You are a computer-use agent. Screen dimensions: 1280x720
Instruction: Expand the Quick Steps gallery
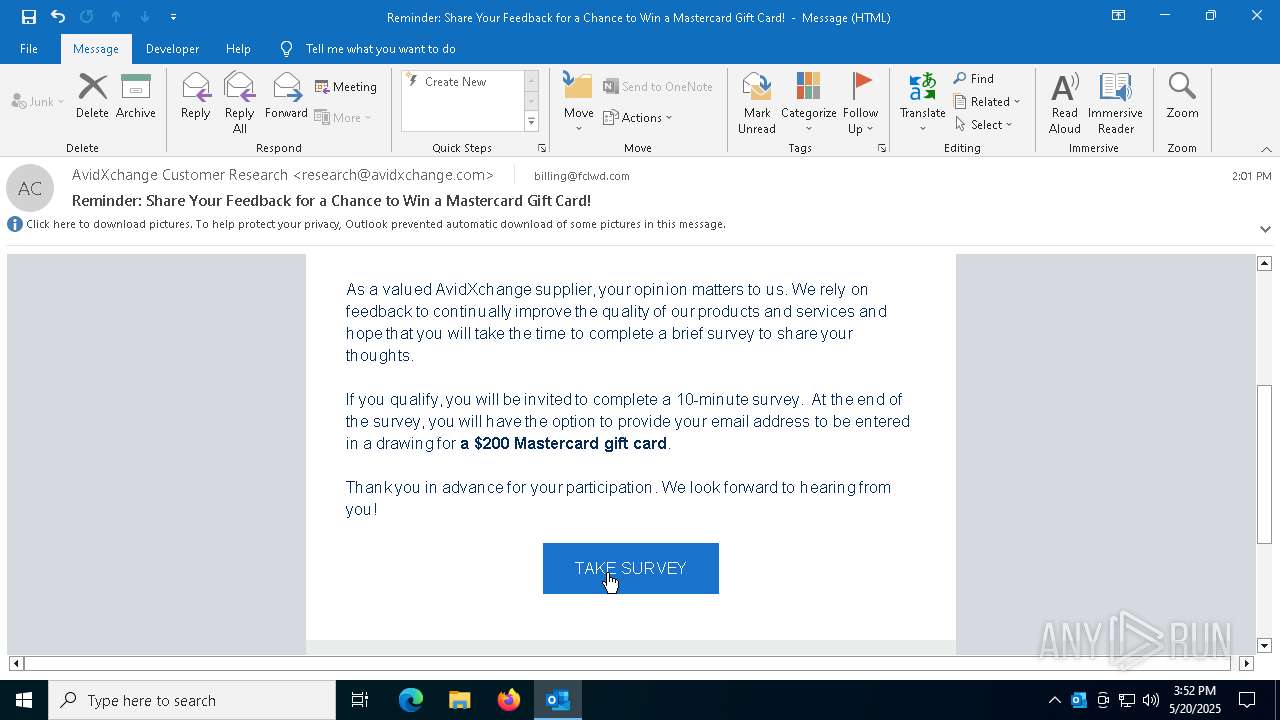[531, 121]
